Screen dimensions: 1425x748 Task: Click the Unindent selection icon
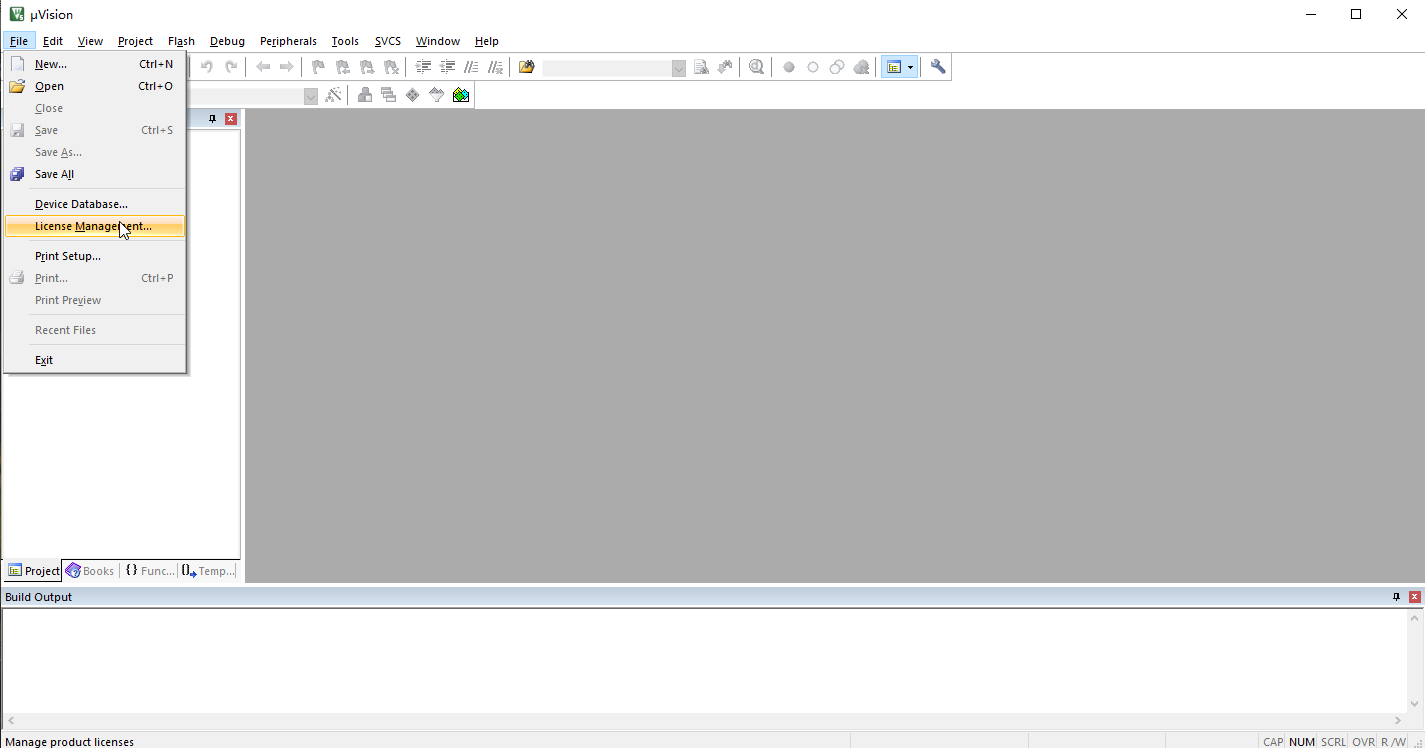point(447,67)
